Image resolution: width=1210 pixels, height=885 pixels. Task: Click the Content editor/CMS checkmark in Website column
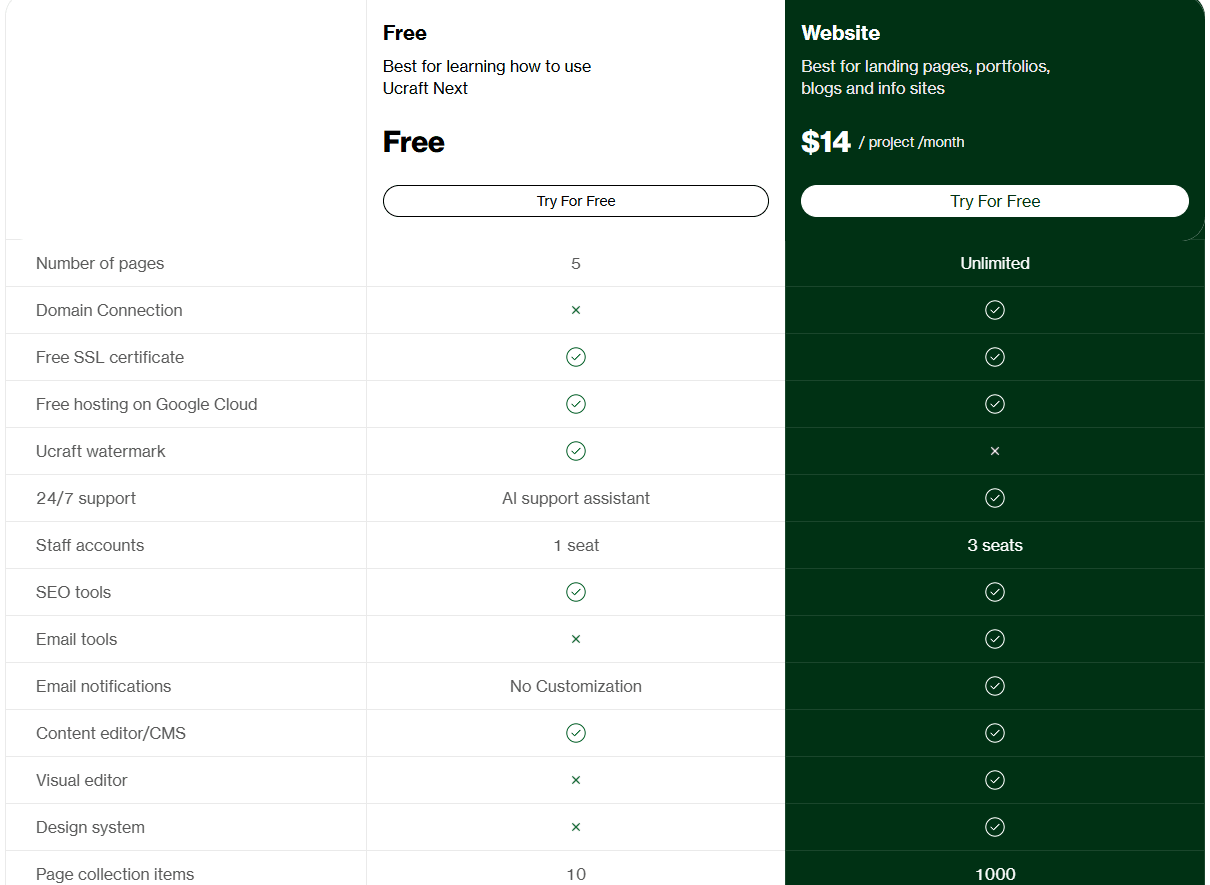click(995, 733)
